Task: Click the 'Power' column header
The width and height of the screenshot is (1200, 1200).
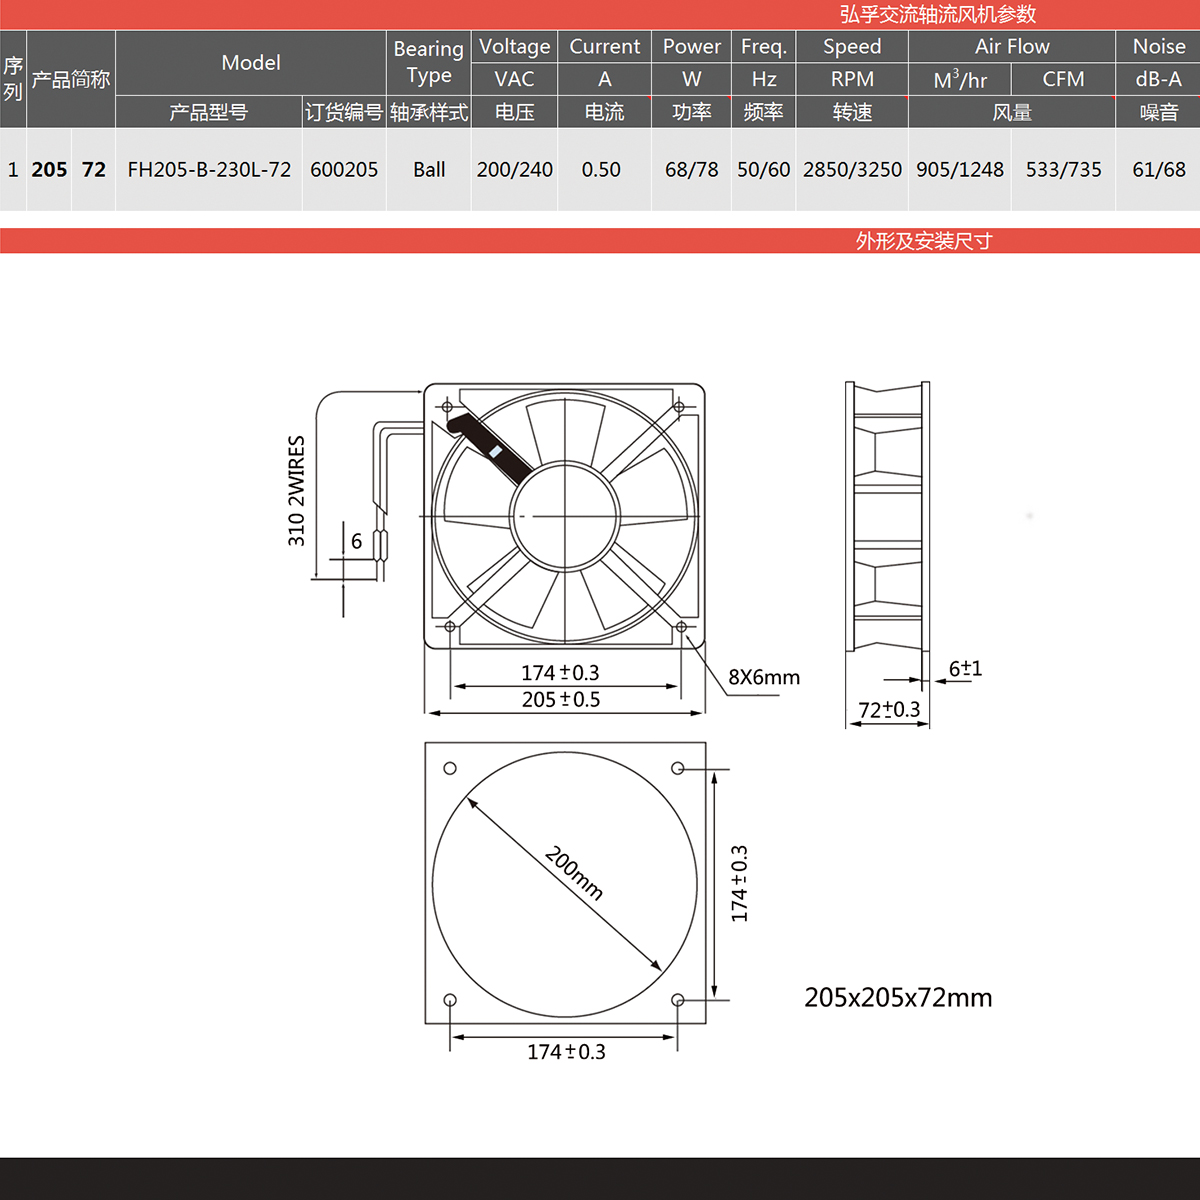Action: click(x=692, y=46)
